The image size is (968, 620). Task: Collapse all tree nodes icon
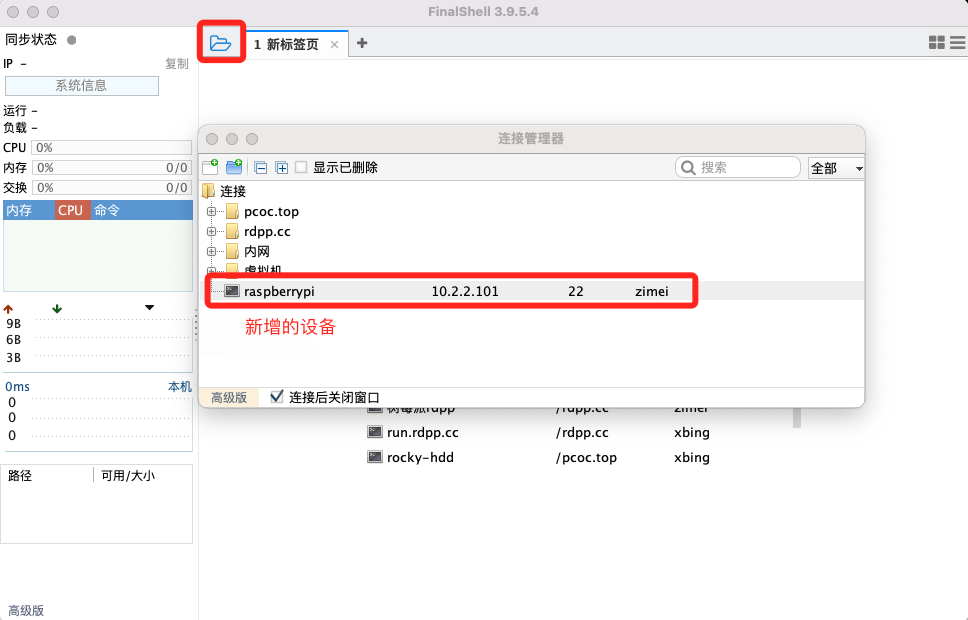click(260, 168)
